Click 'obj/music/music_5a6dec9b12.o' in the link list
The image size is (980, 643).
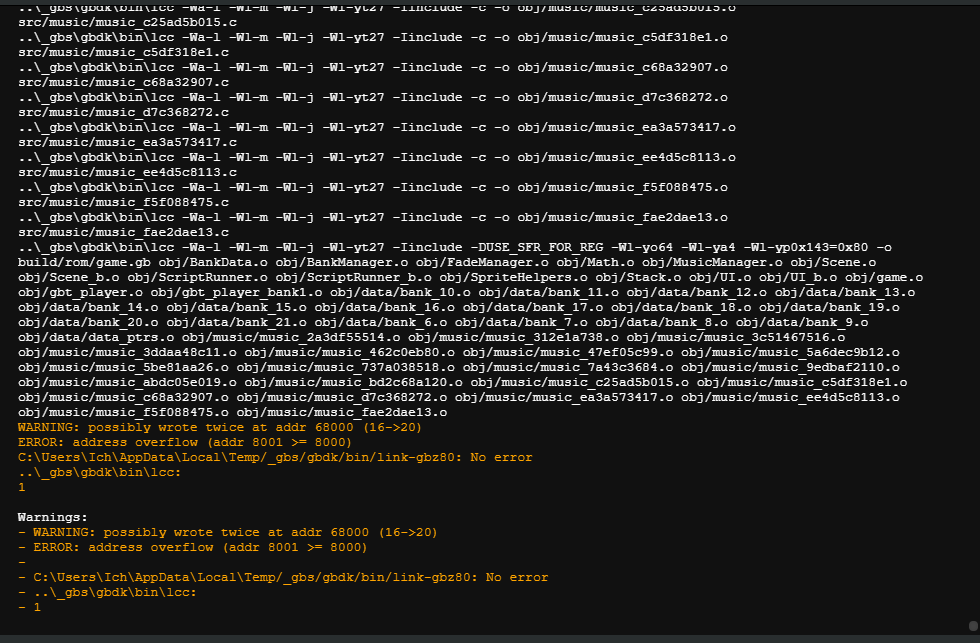click(x=791, y=352)
